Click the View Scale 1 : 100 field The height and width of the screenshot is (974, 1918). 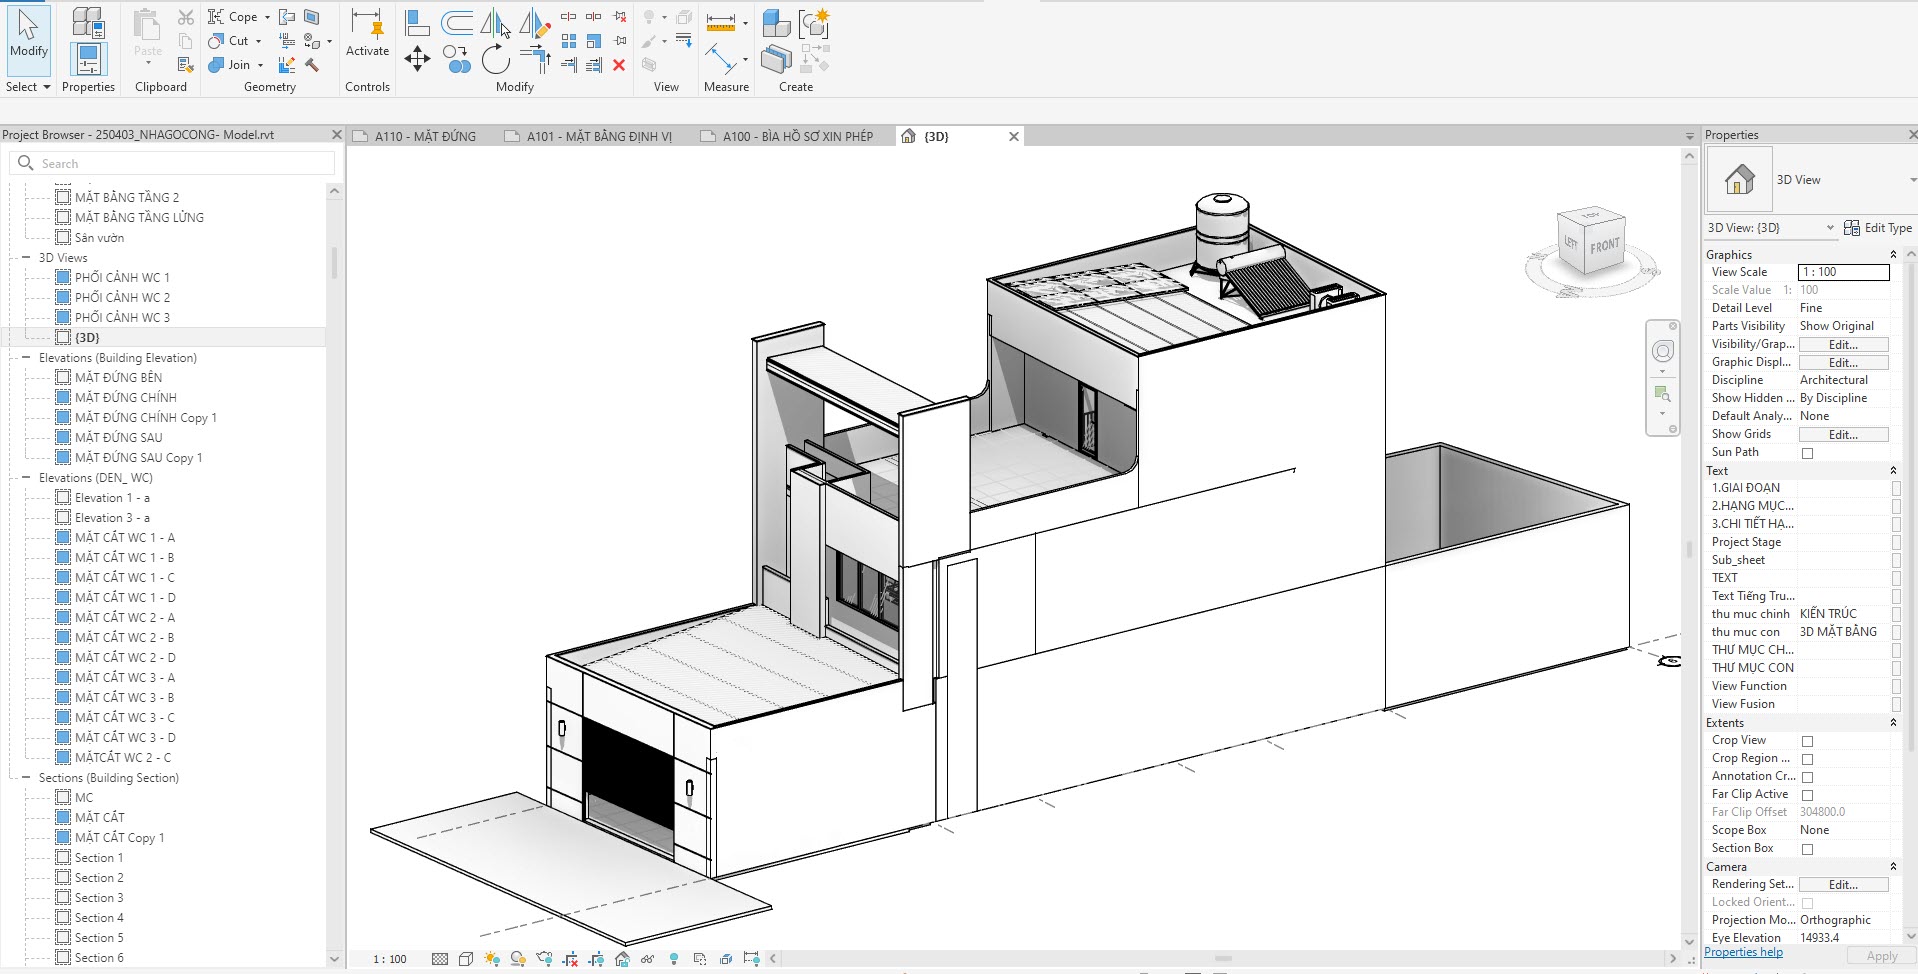(1843, 272)
